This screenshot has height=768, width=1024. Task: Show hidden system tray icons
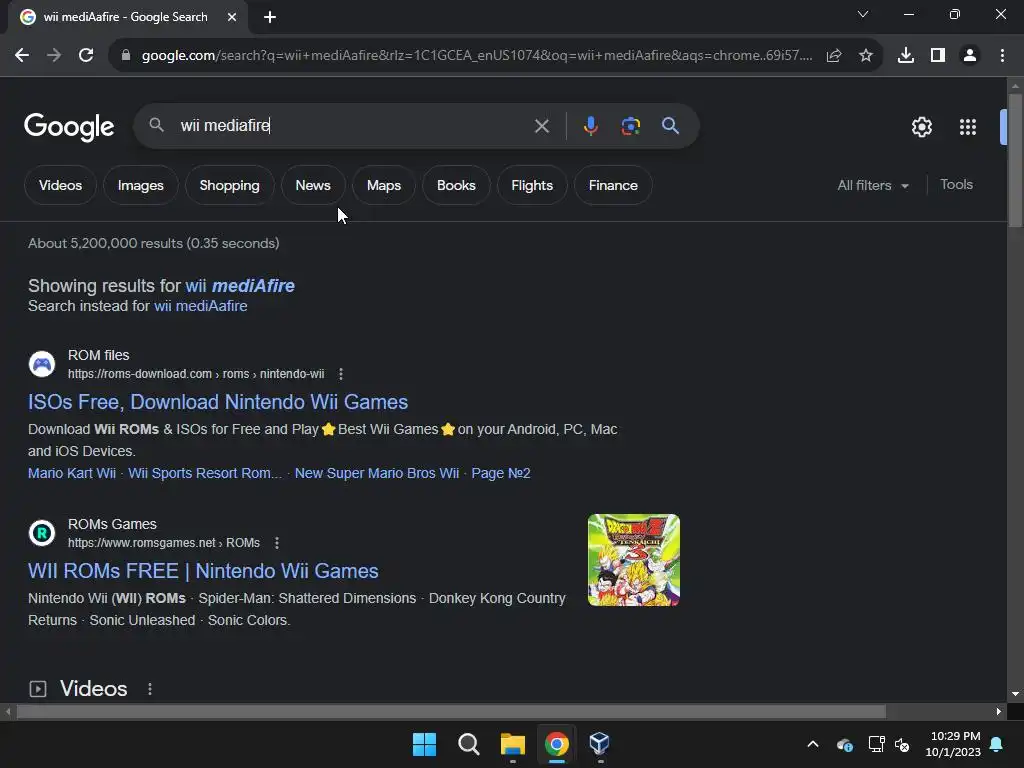pos(813,744)
